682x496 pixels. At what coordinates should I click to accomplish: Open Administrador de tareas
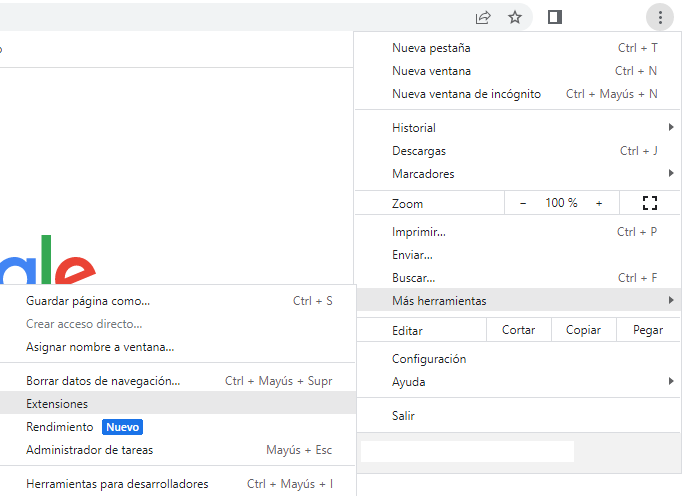click(89, 450)
